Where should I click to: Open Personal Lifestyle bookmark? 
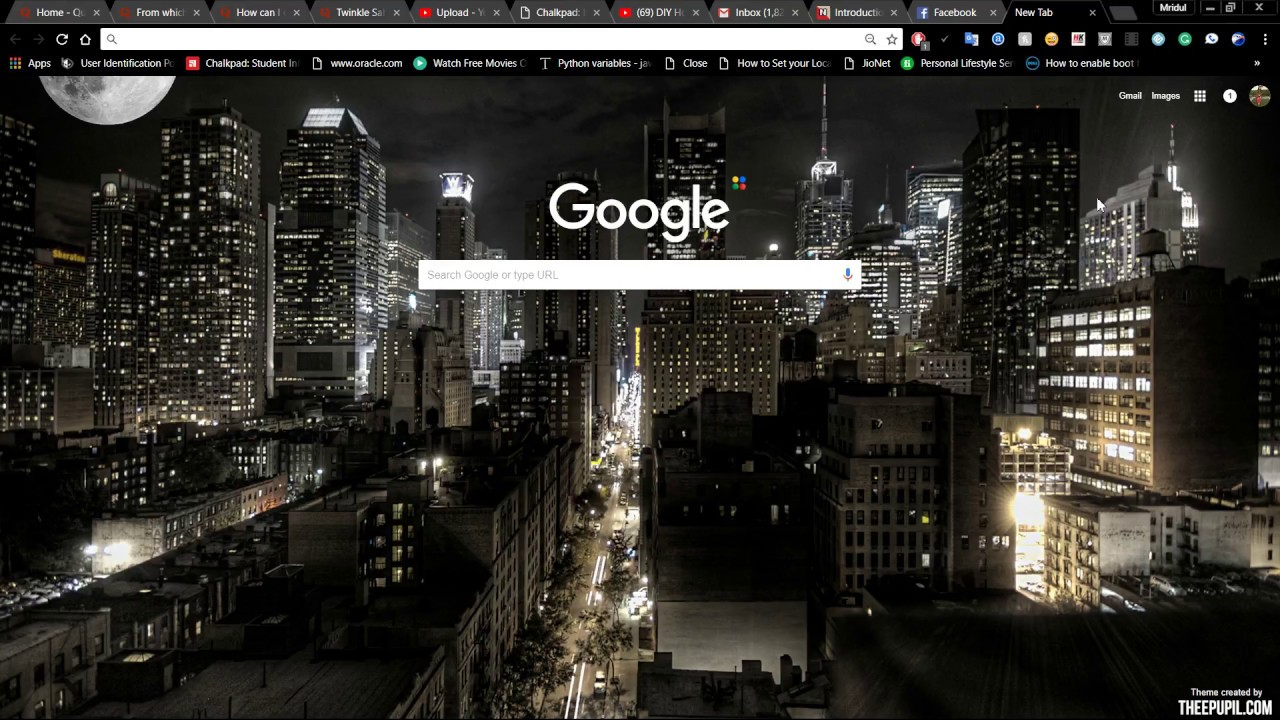(x=958, y=63)
